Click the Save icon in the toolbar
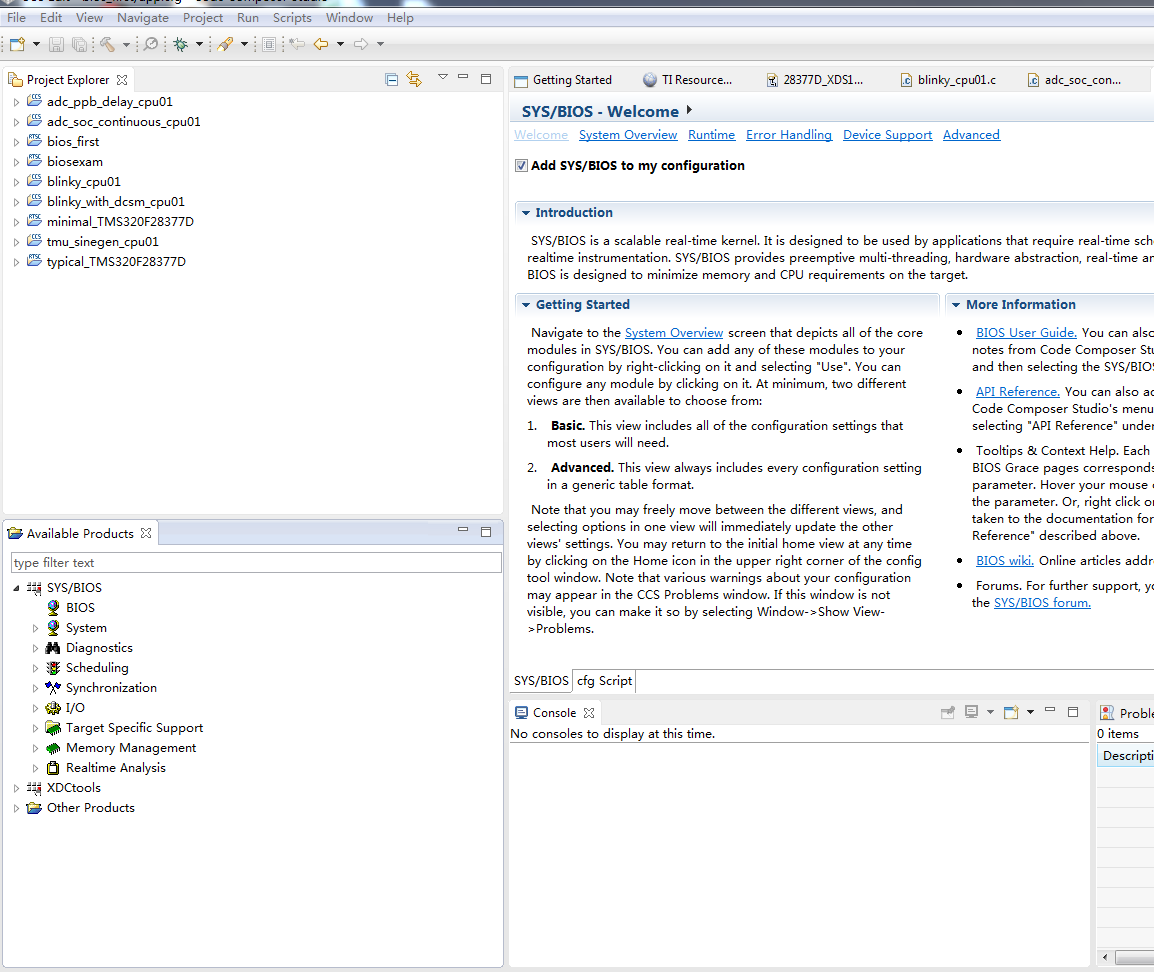The width and height of the screenshot is (1154, 972). pyautogui.click(x=56, y=44)
